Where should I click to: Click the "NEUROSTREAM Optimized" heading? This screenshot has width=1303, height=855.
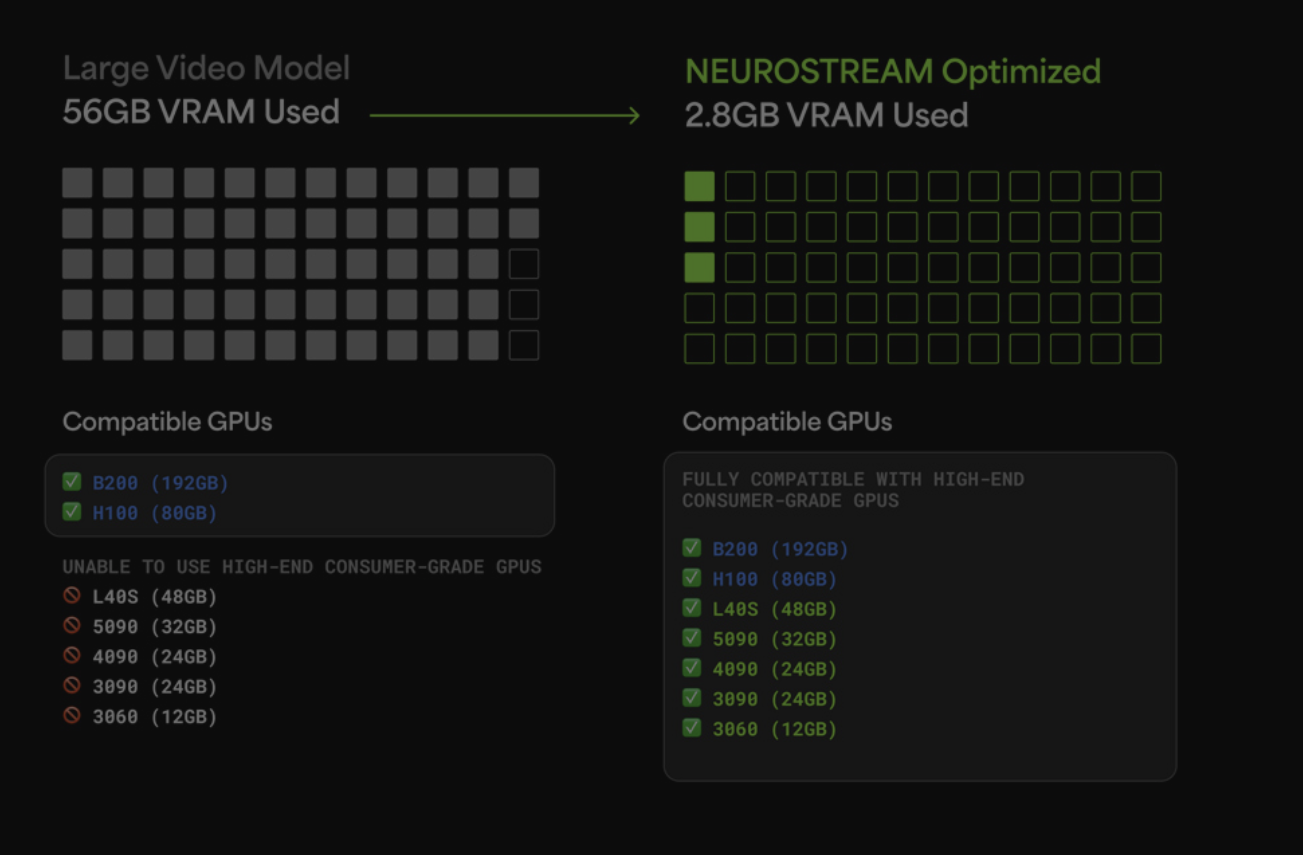click(893, 72)
